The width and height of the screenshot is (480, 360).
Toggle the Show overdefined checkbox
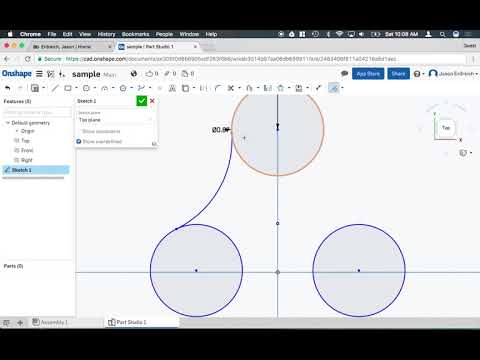(x=79, y=142)
